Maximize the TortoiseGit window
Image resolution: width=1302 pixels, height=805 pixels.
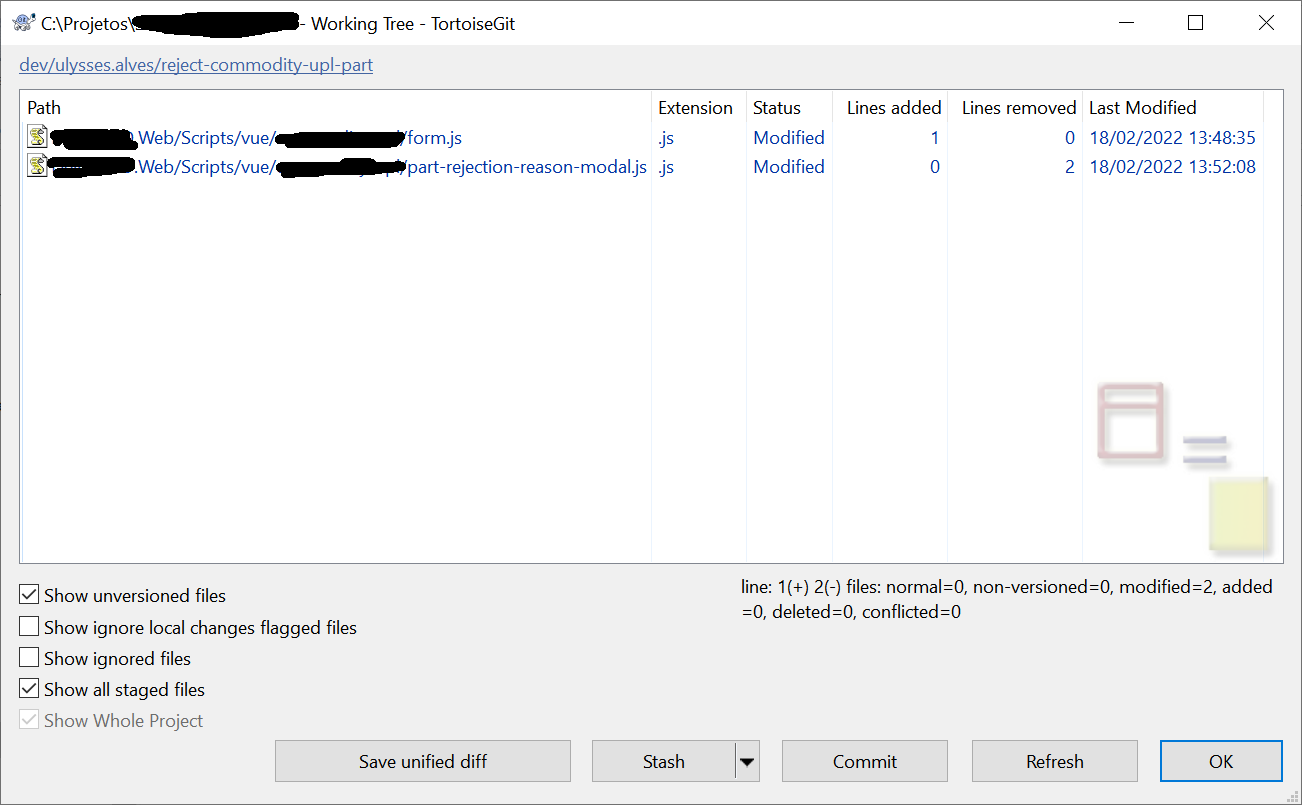click(1195, 23)
